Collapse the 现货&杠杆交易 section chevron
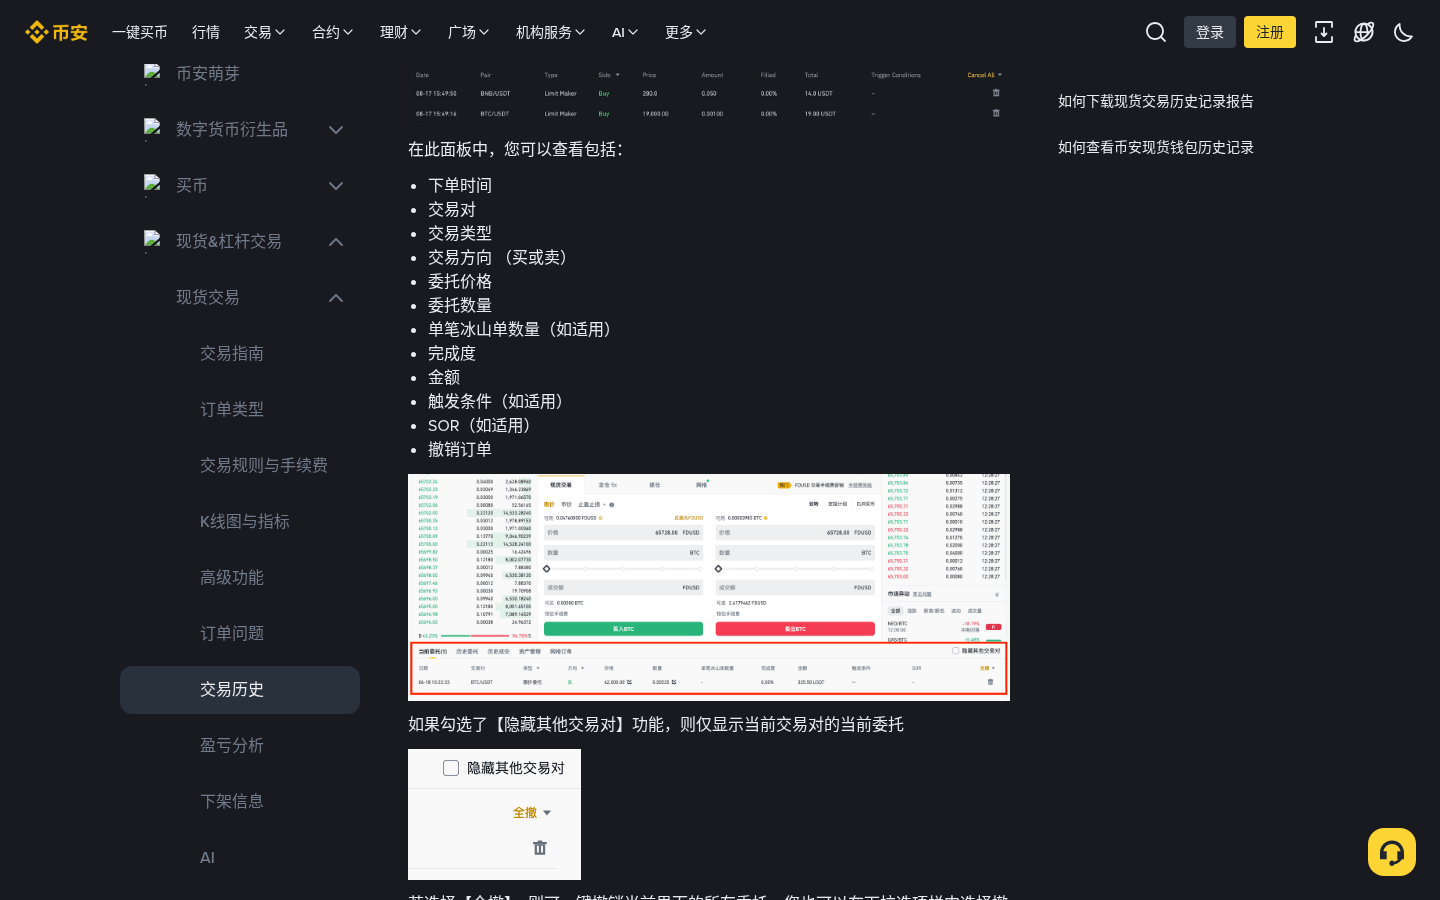The width and height of the screenshot is (1440, 900). point(336,242)
